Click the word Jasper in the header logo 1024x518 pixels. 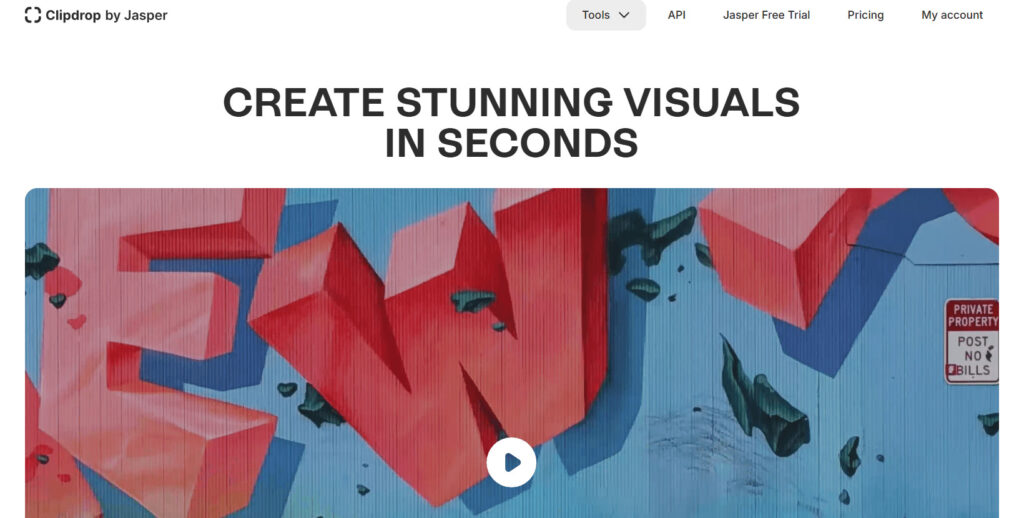pyautogui.click(x=146, y=16)
